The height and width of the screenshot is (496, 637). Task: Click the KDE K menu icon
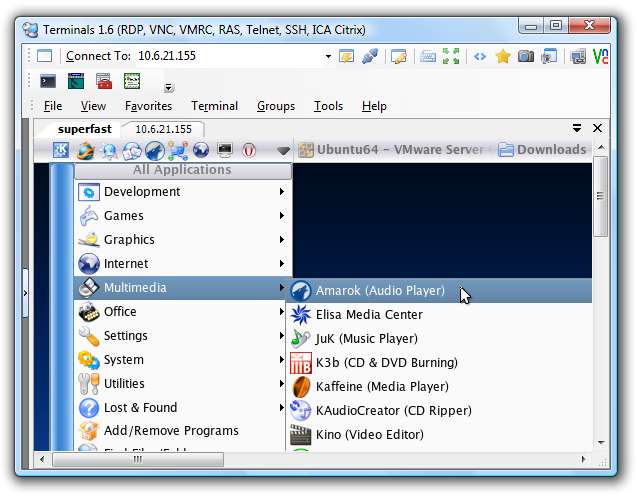[61, 150]
